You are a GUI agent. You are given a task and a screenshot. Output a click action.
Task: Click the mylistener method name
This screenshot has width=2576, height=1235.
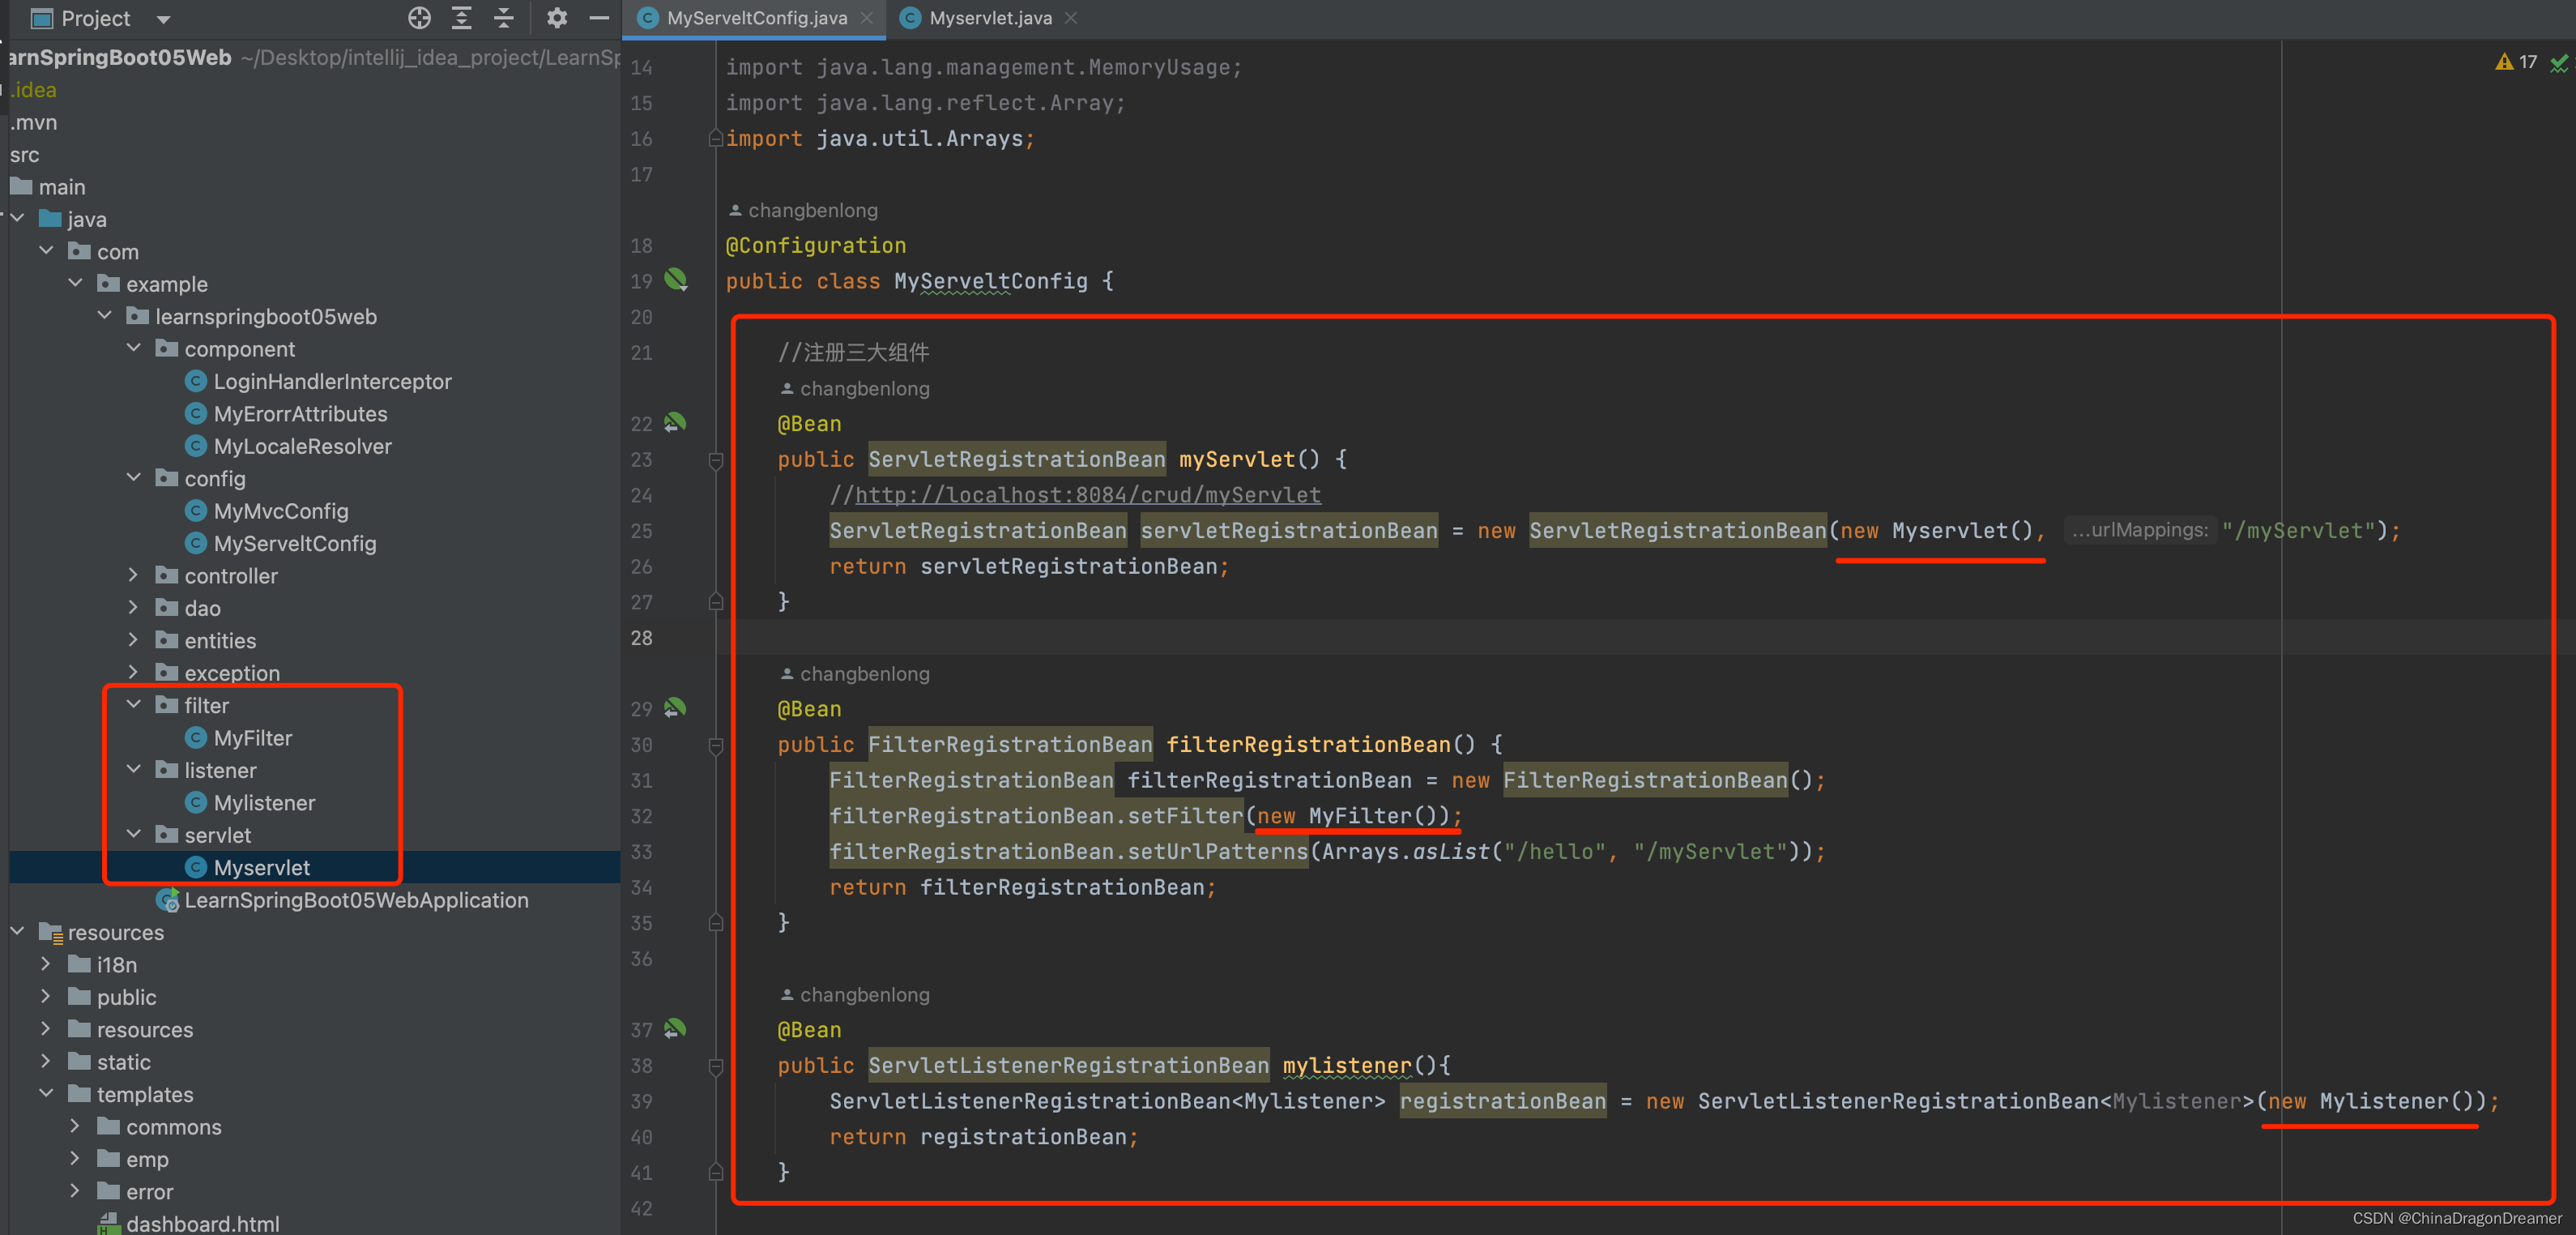1346,1065
